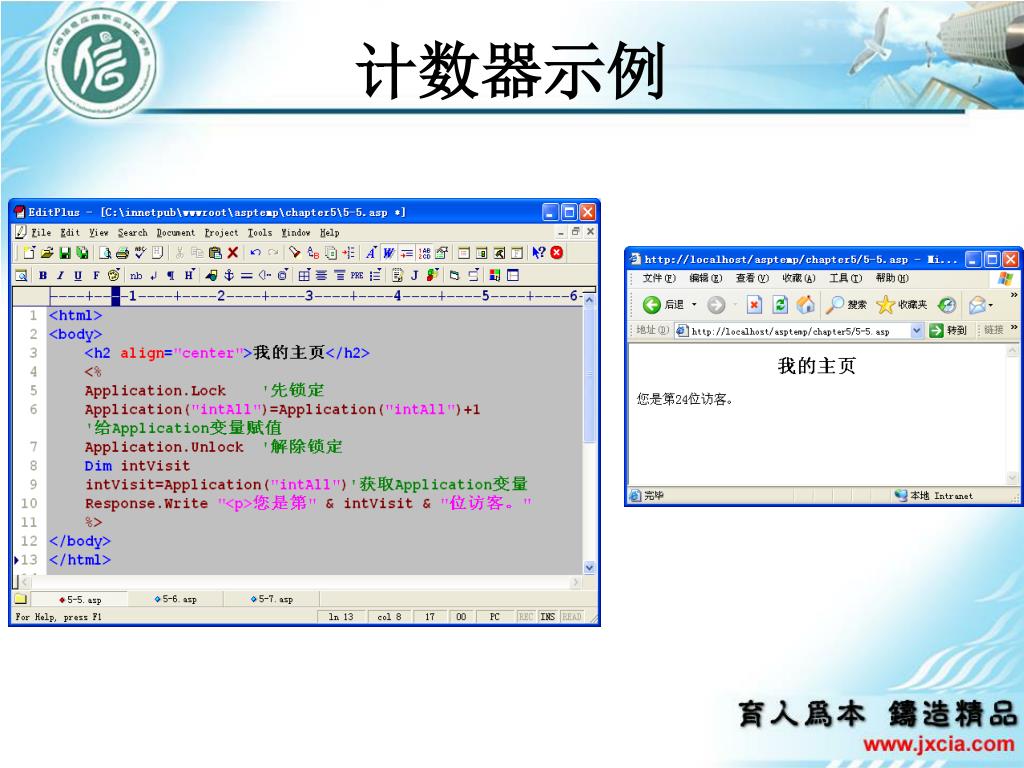The image size is (1024, 768).
Task: Insert PRE tag from HTML toolbar
Action: tap(357, 276)
